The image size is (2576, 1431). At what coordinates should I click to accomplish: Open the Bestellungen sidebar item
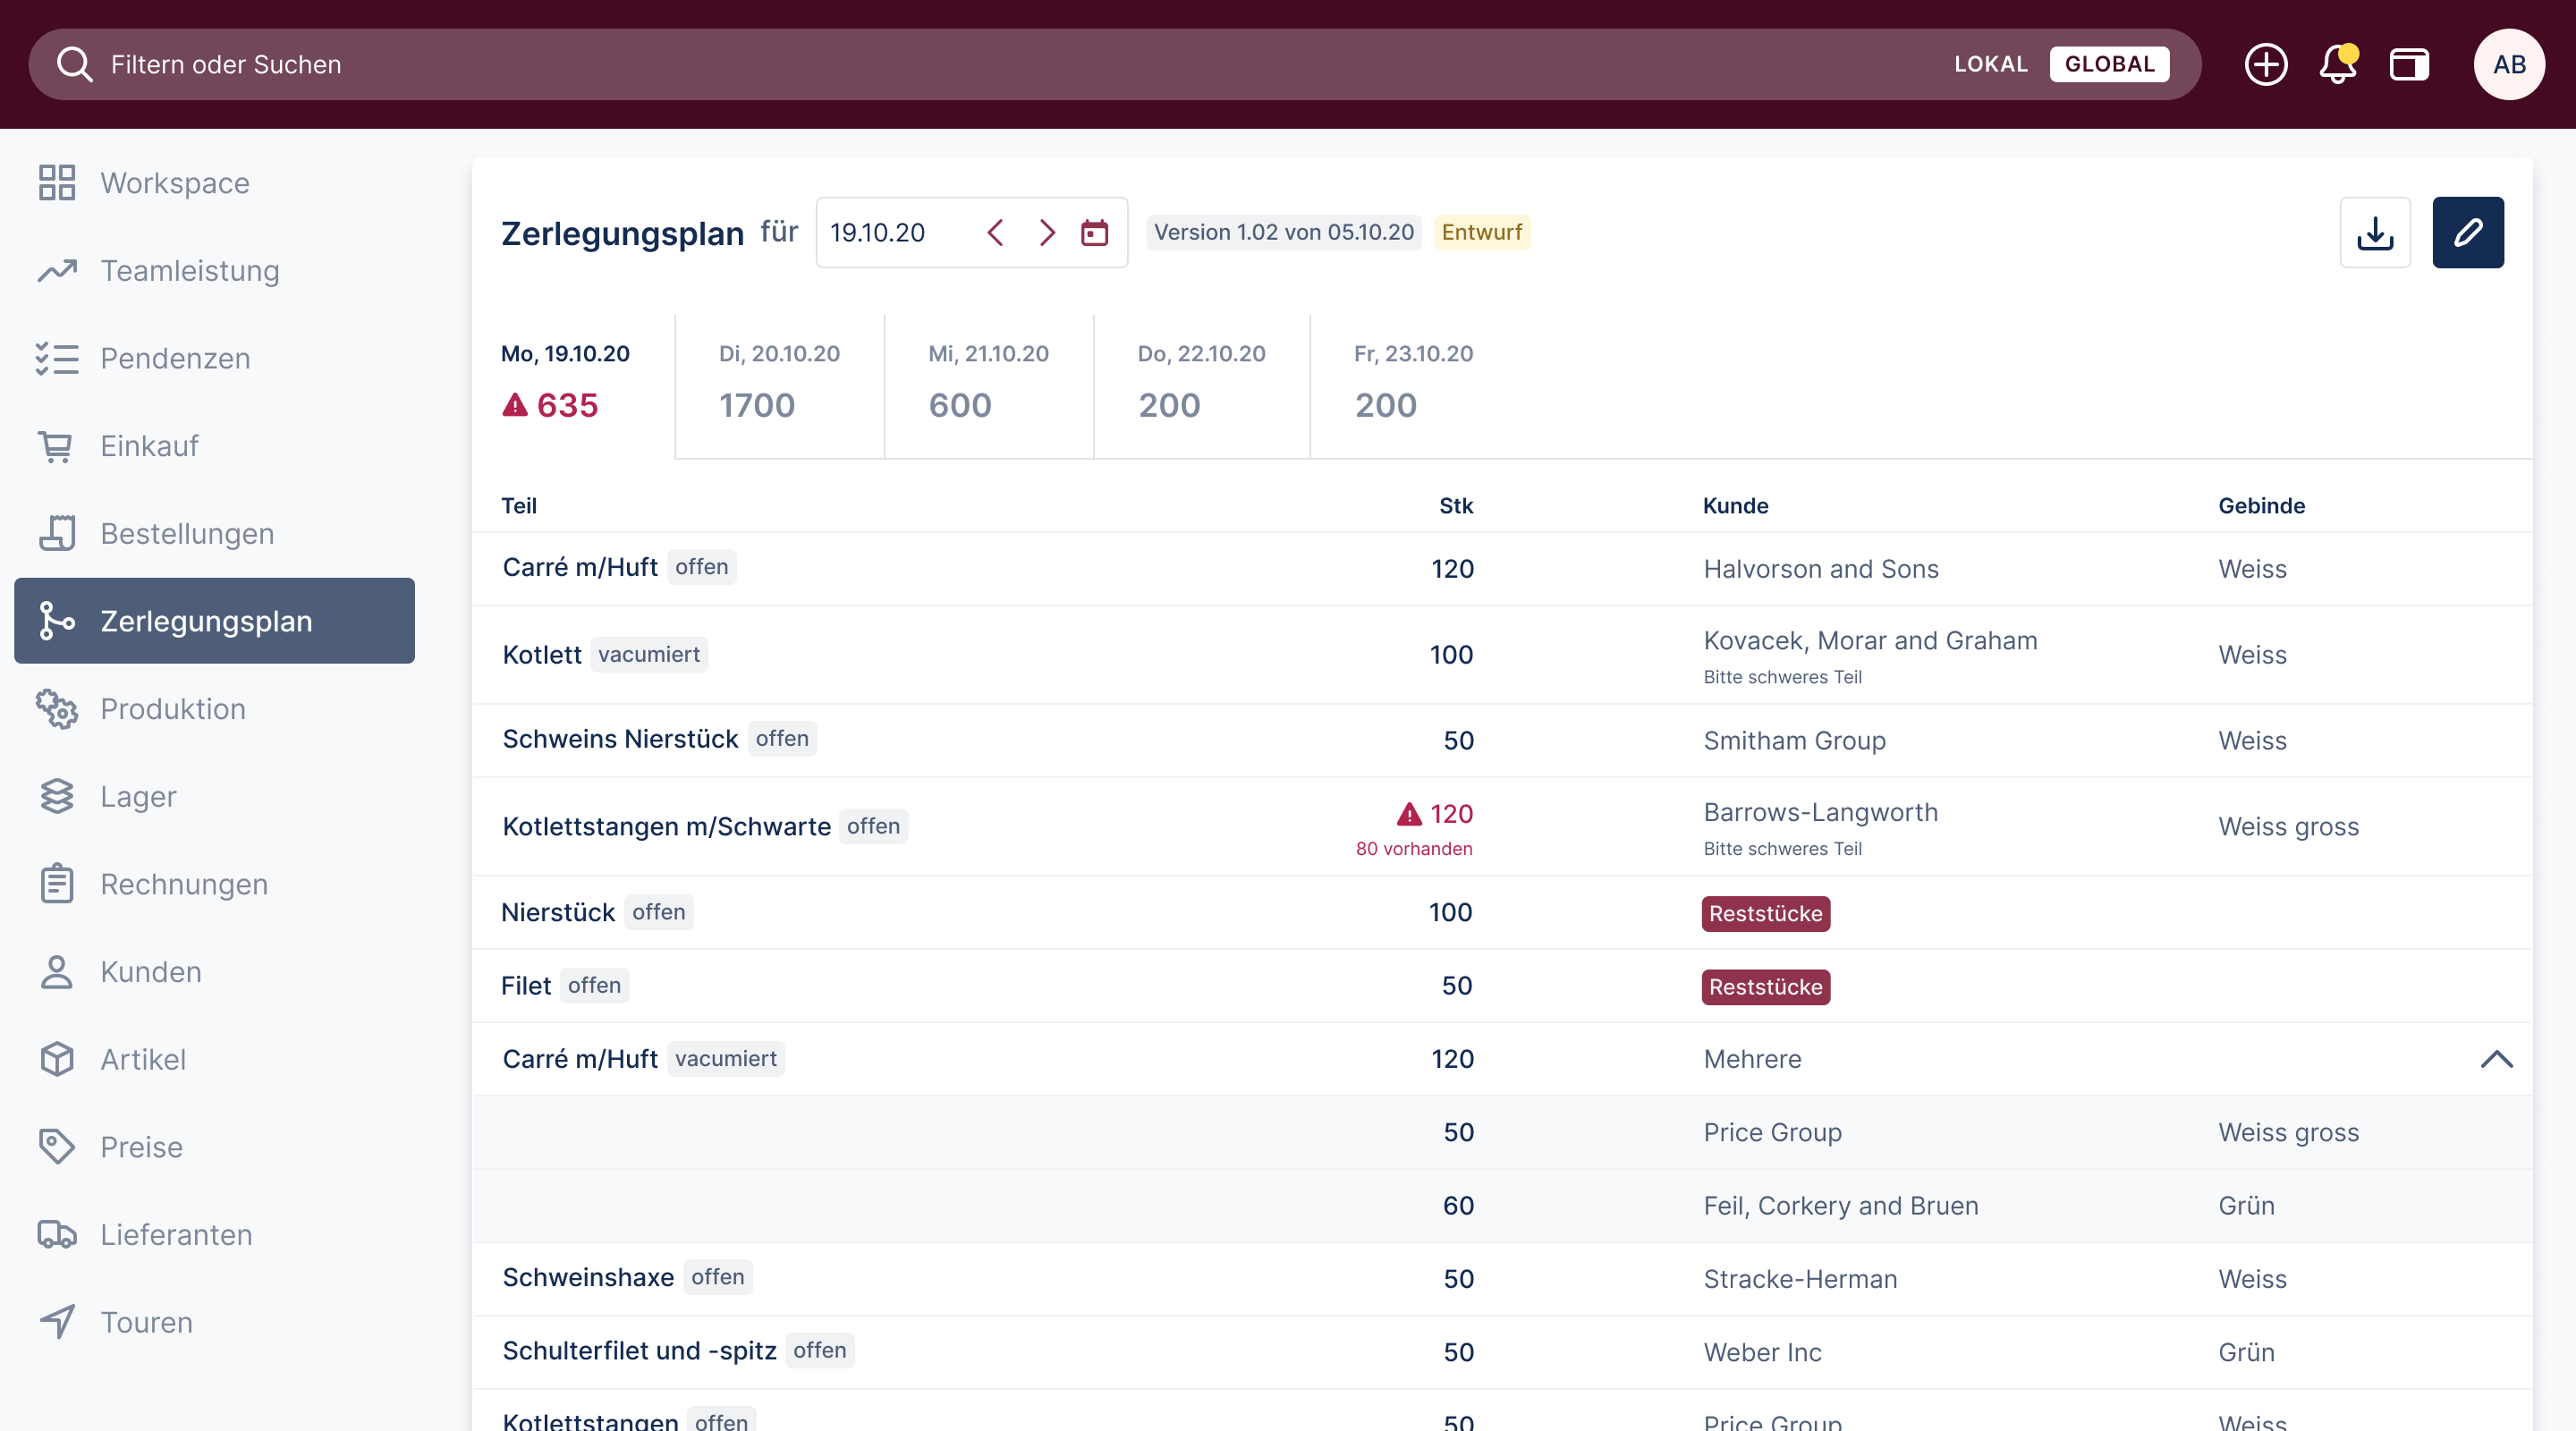[214, 533]
